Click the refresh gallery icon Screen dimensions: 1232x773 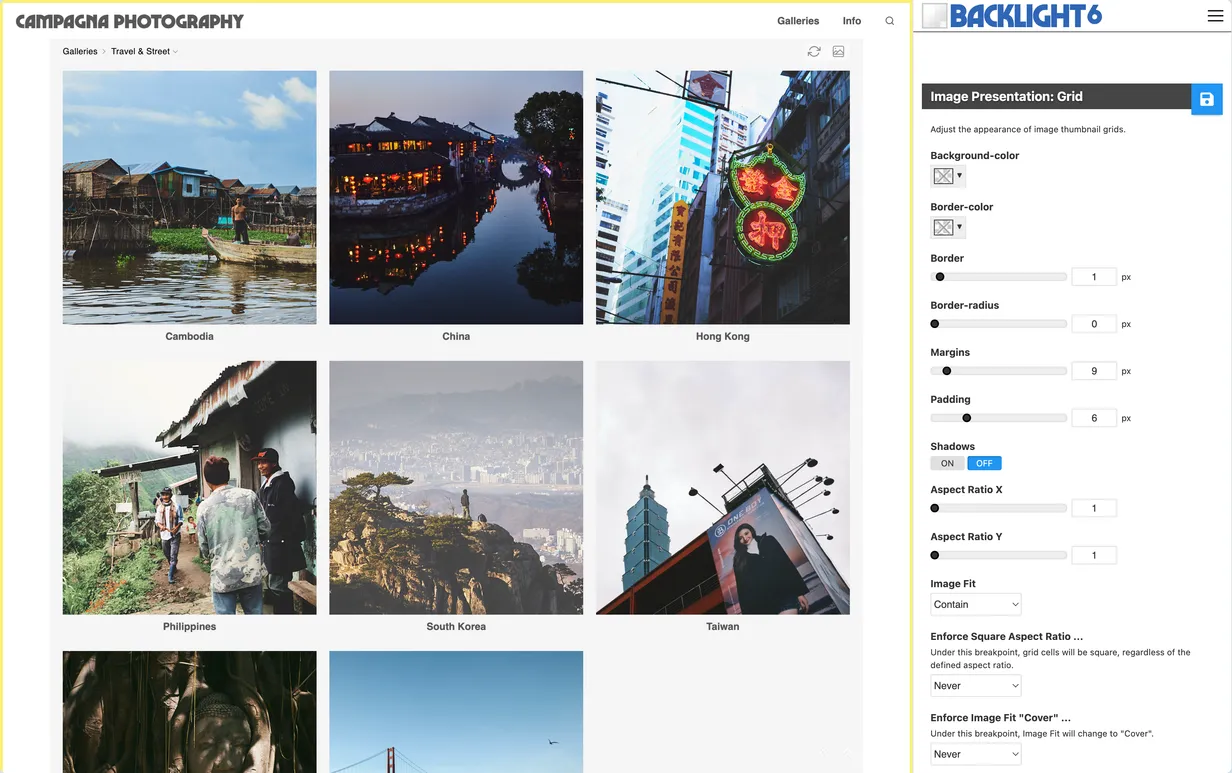814,51
